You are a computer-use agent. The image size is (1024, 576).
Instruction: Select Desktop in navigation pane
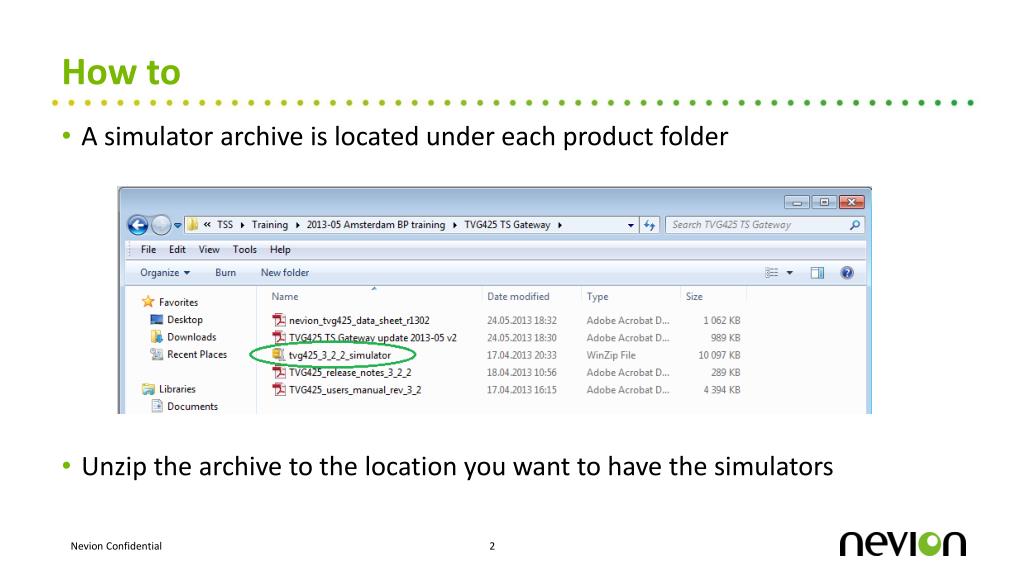point(185,319)
